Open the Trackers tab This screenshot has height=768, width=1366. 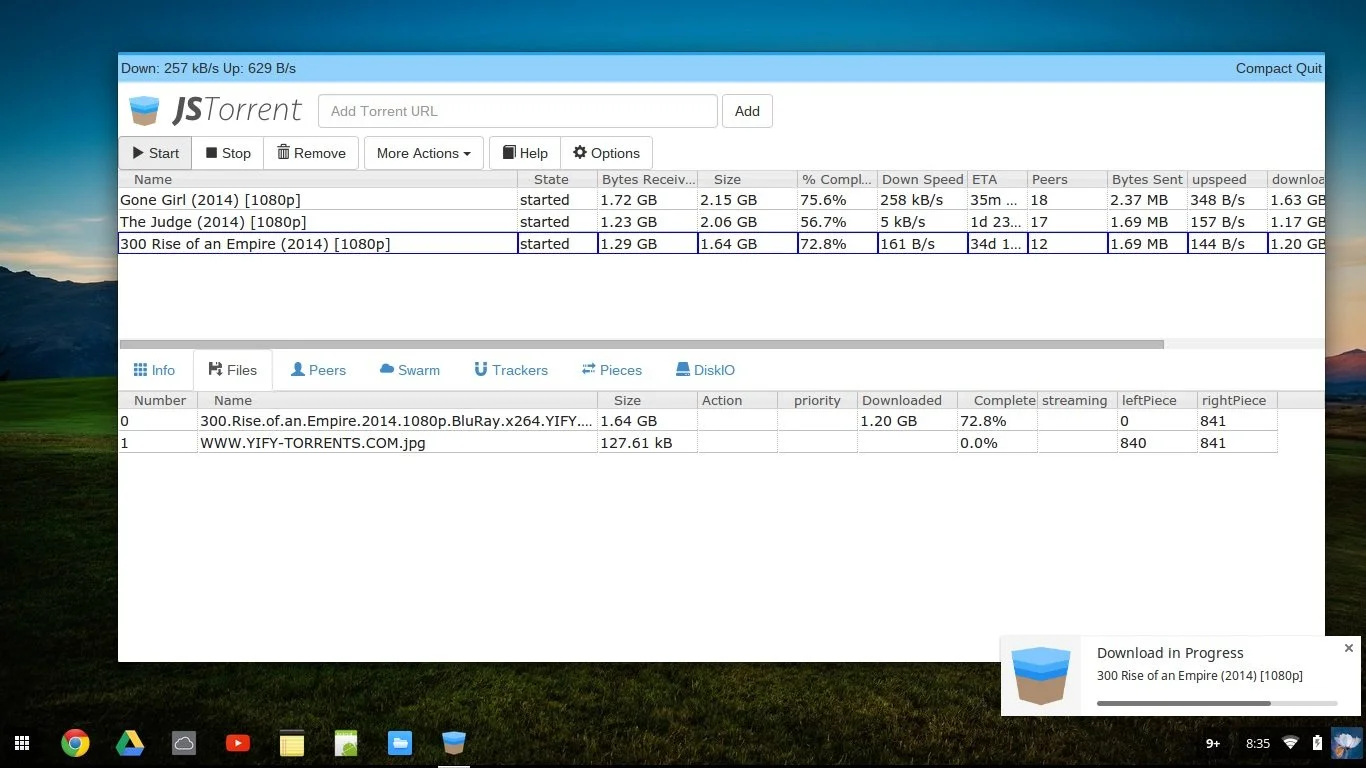(511, 370)
